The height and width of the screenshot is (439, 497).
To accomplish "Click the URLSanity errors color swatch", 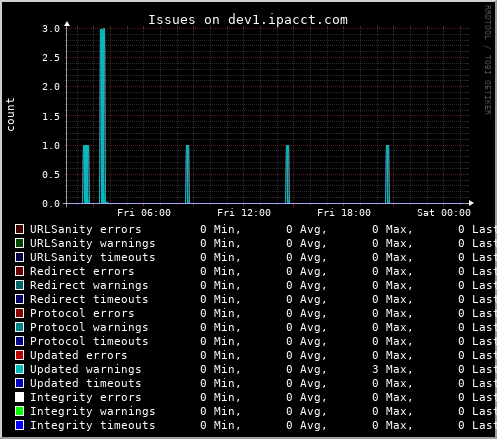I will pyautogui.click(x=19, y=229).
